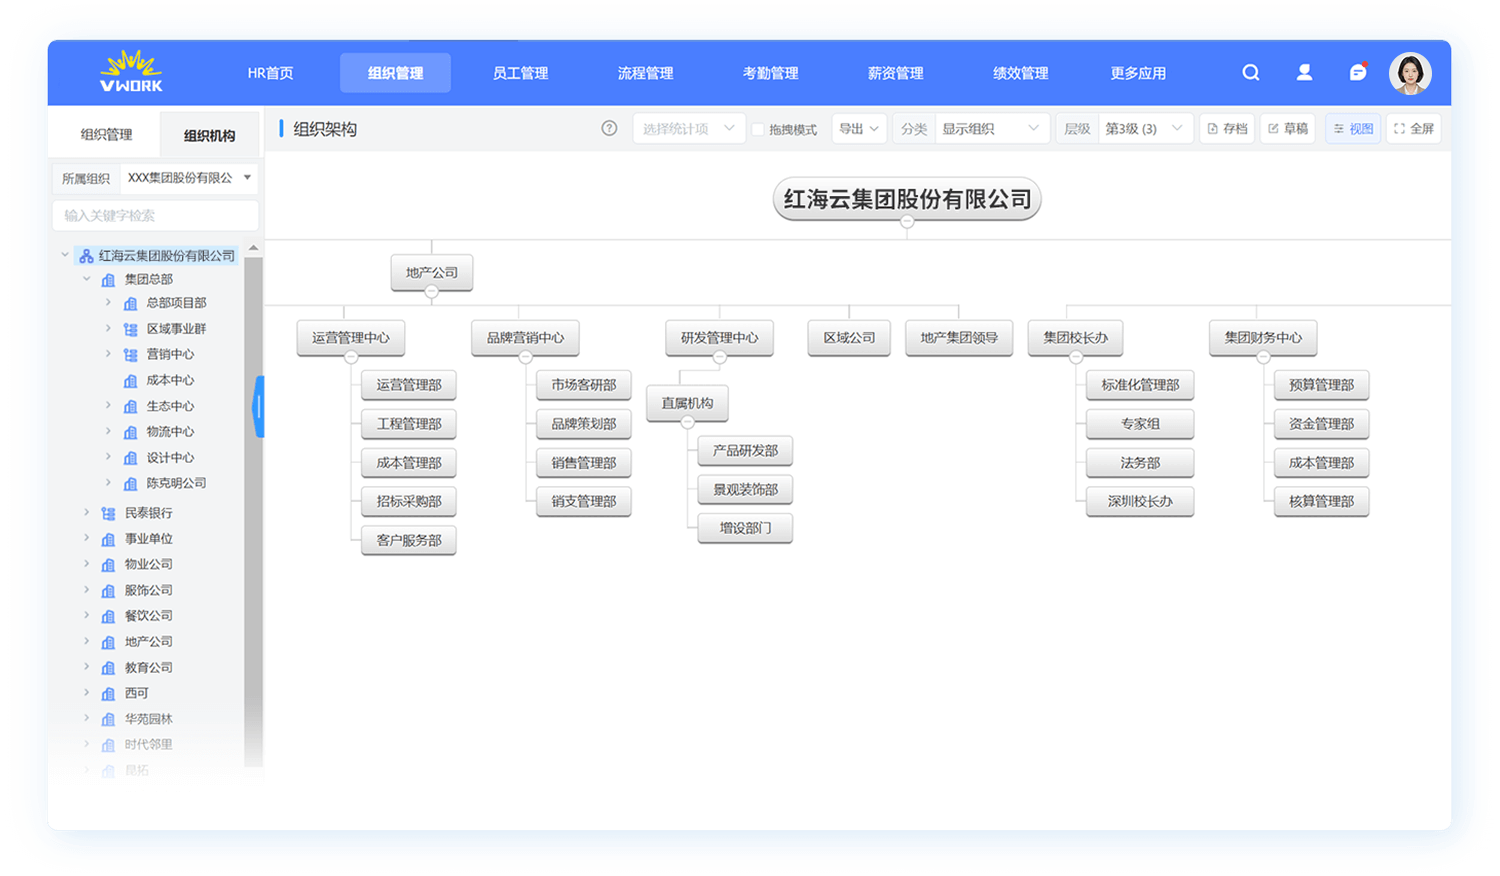The width and height of the screenshot is (1500, 876).
Task: Click the 视图 button
Action: click(1353, 129)
